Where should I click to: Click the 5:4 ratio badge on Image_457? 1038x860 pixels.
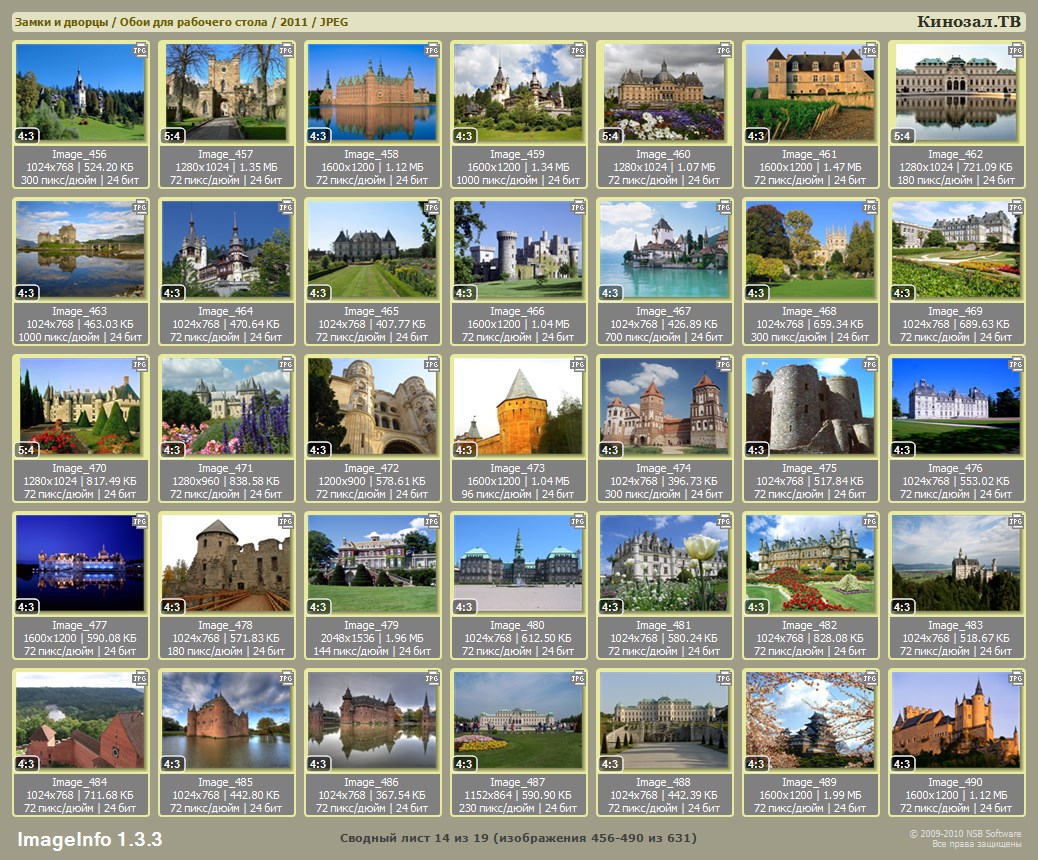click(172, 136)
